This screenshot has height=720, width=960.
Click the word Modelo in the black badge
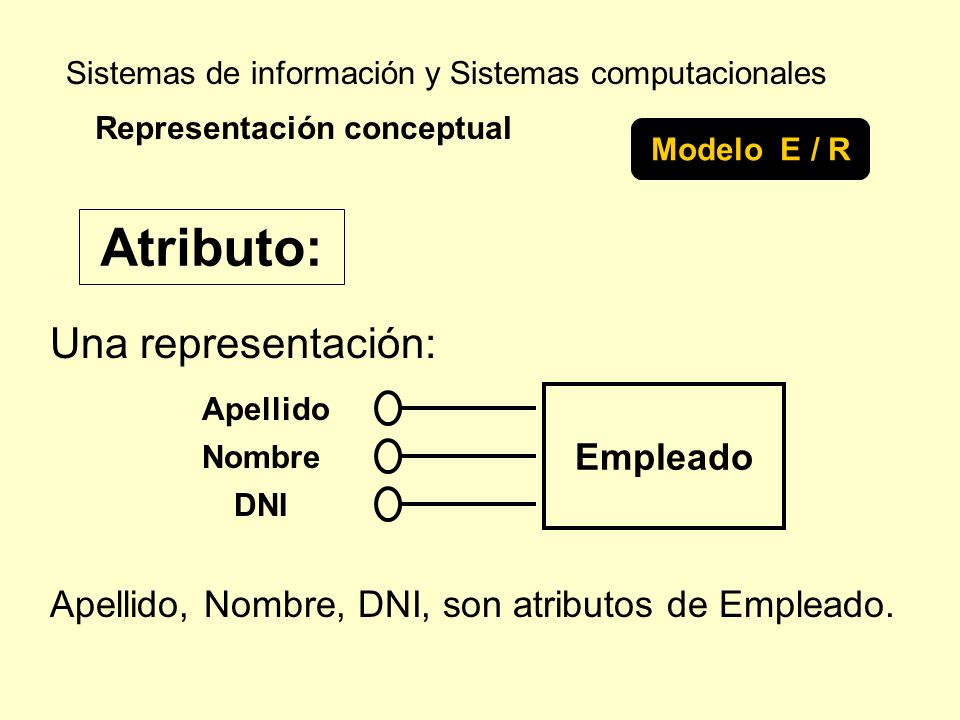click(x=707, y=149)
